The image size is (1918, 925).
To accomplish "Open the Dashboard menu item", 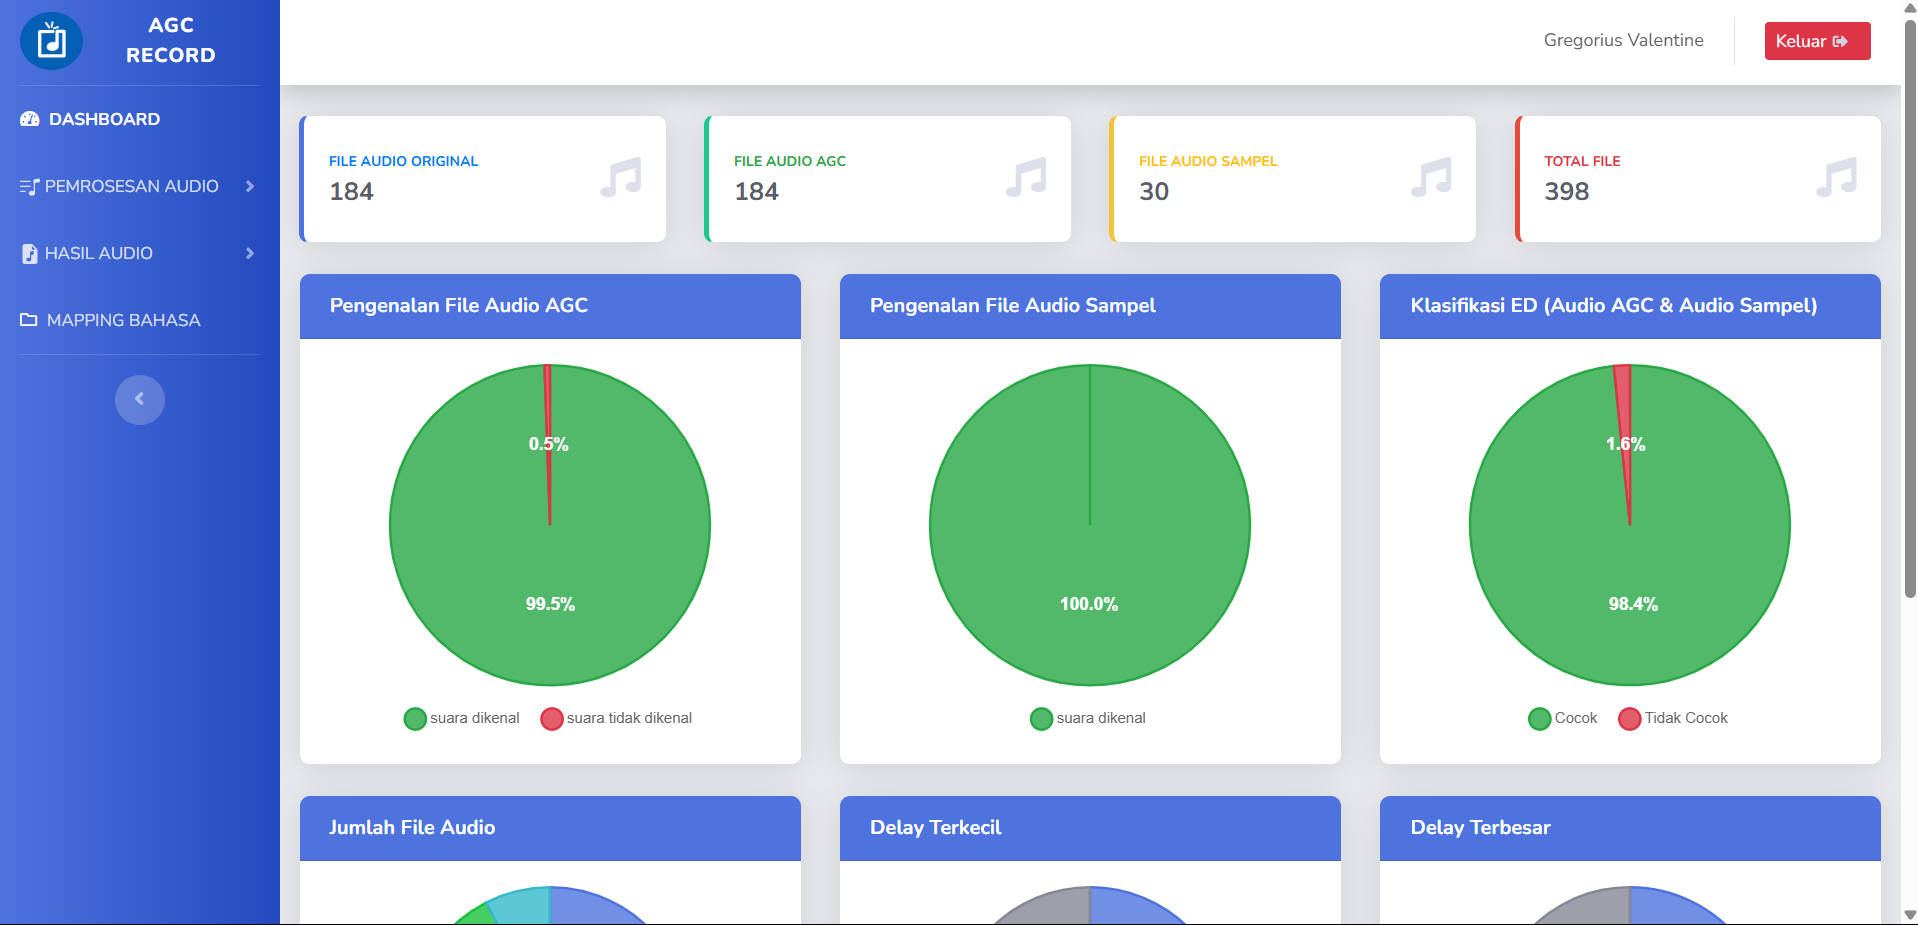I will (140, 119).
